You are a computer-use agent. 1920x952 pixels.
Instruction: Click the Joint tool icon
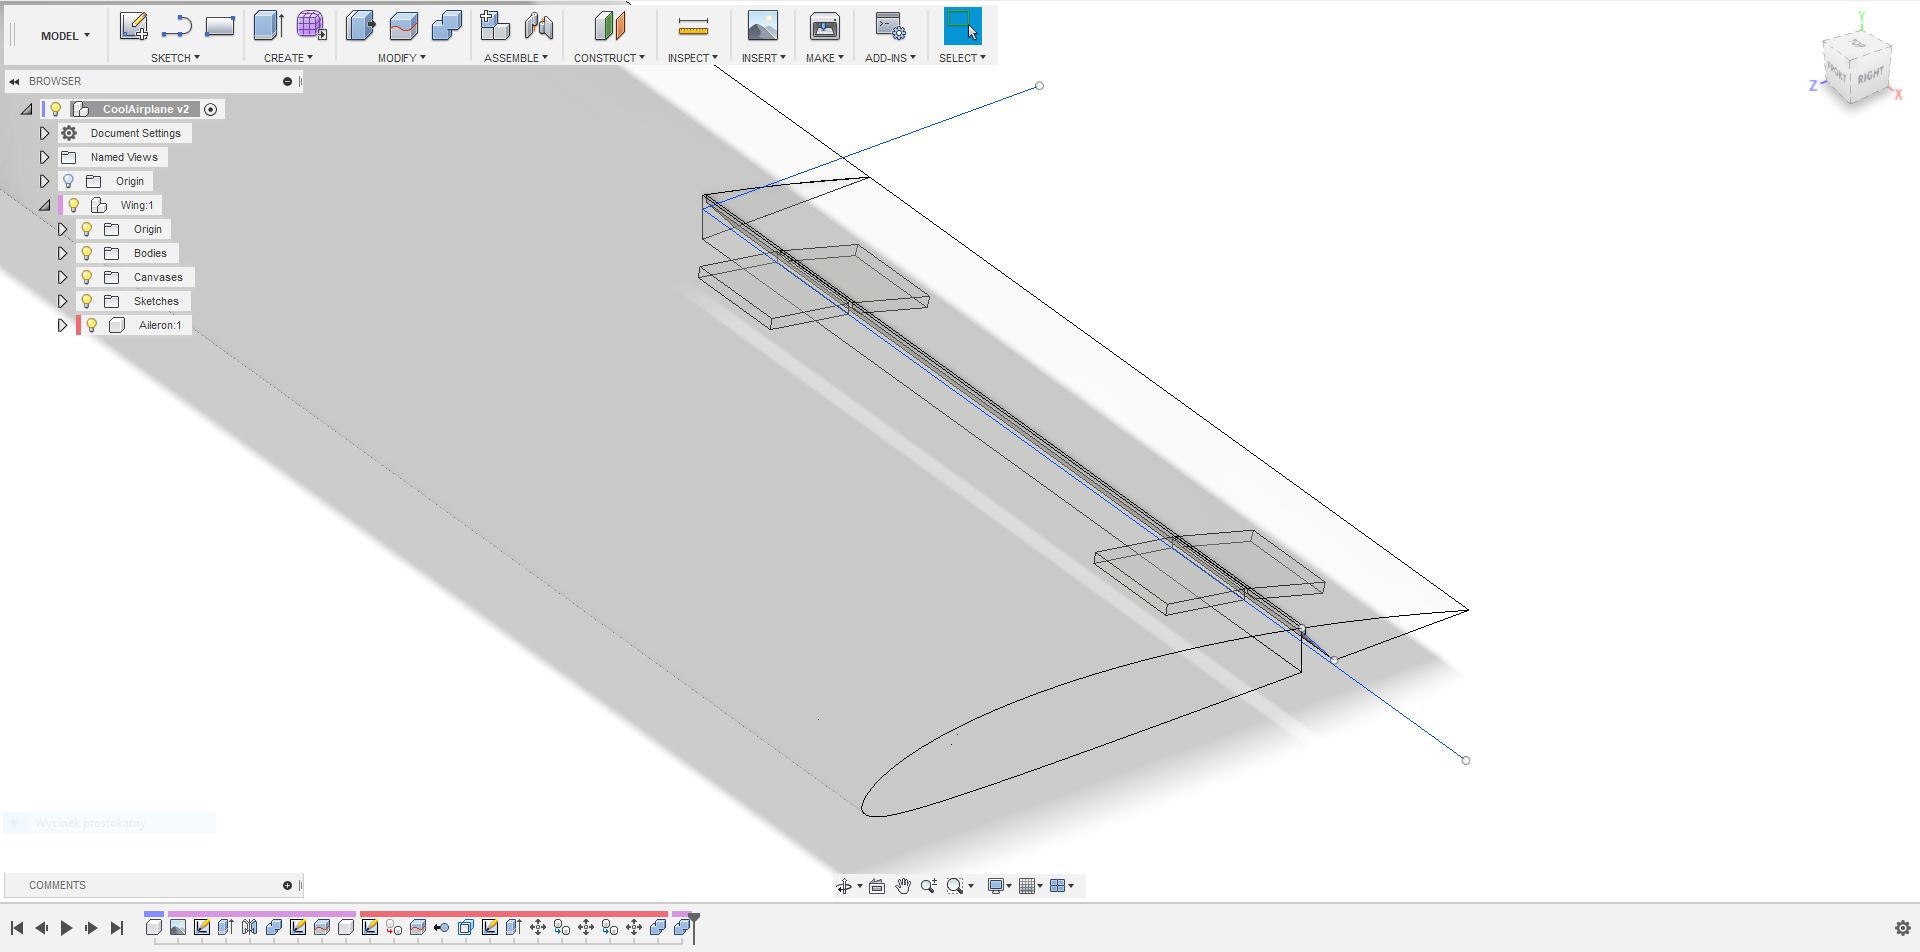click(538, 26)
